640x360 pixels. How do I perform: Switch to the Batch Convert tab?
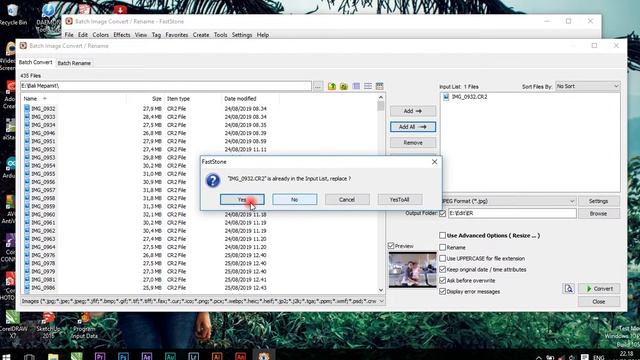(36, 62)
